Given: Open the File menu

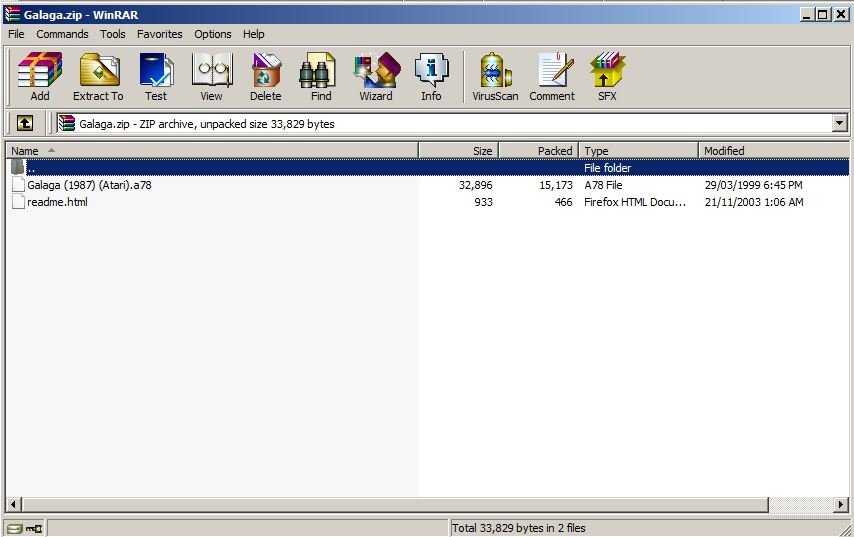Looking at the screenshot, I should point(16,34).
